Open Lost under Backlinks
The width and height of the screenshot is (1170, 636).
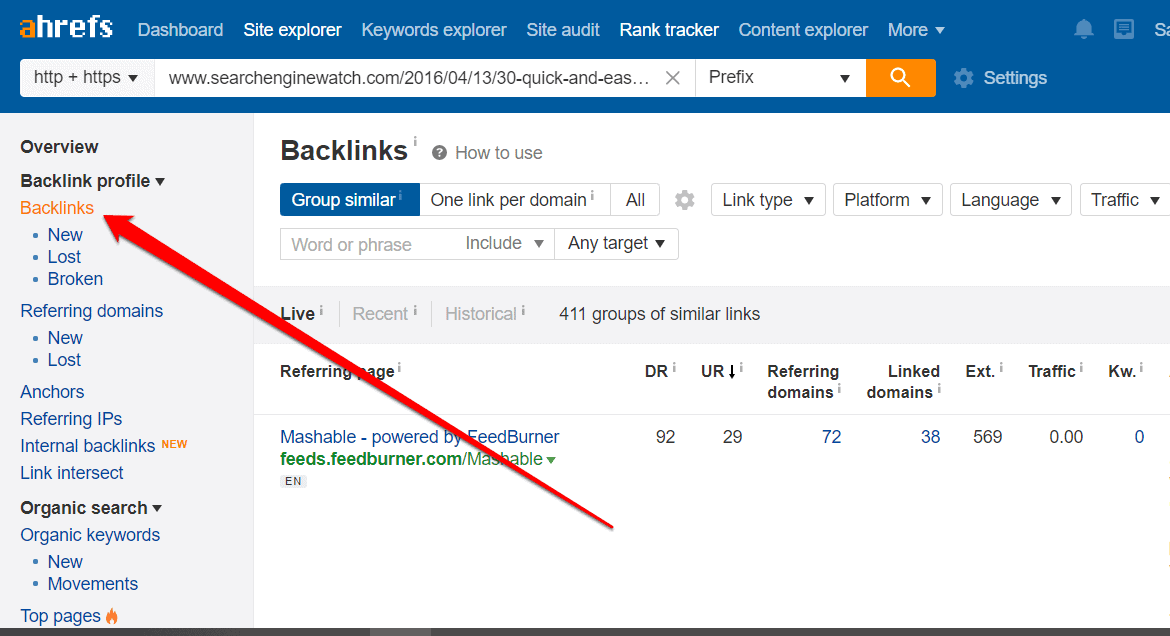pos(64,257)
